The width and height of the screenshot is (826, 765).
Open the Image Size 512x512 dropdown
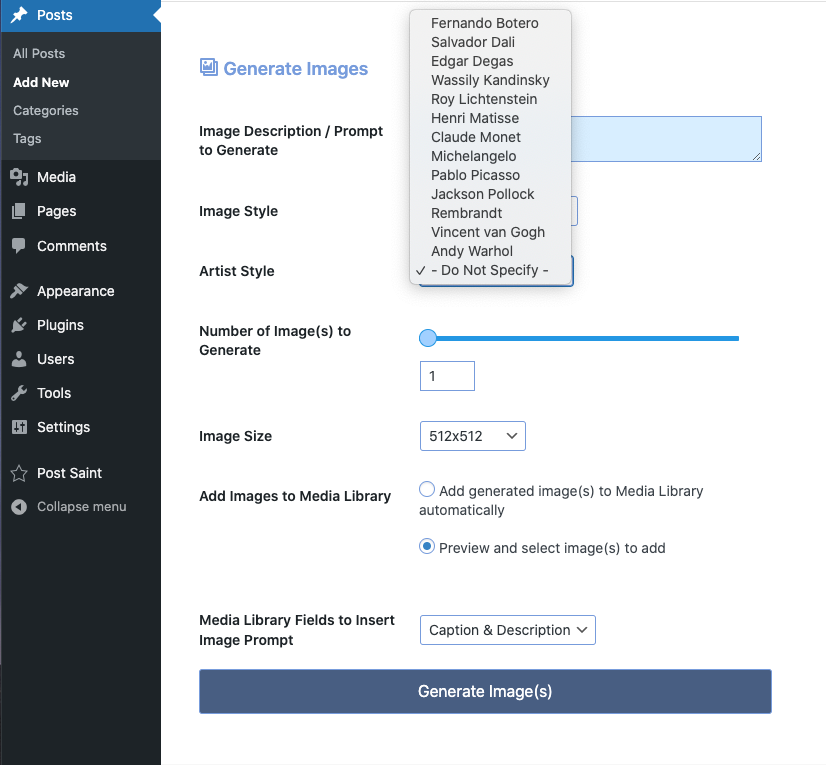(473, 436)
